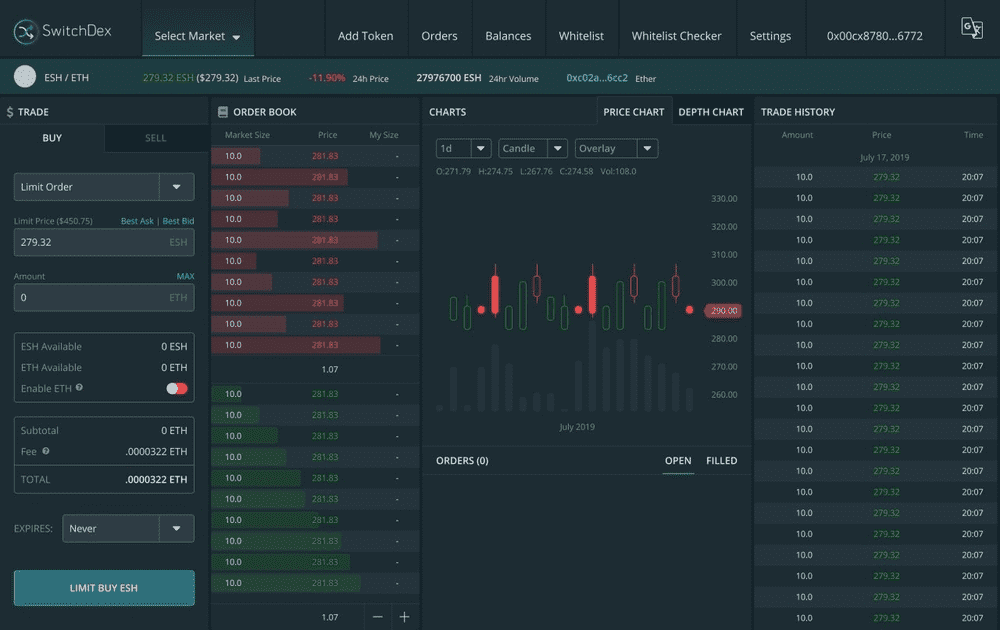Click the SwitchDex logo icon

click(x=25, y=31)
